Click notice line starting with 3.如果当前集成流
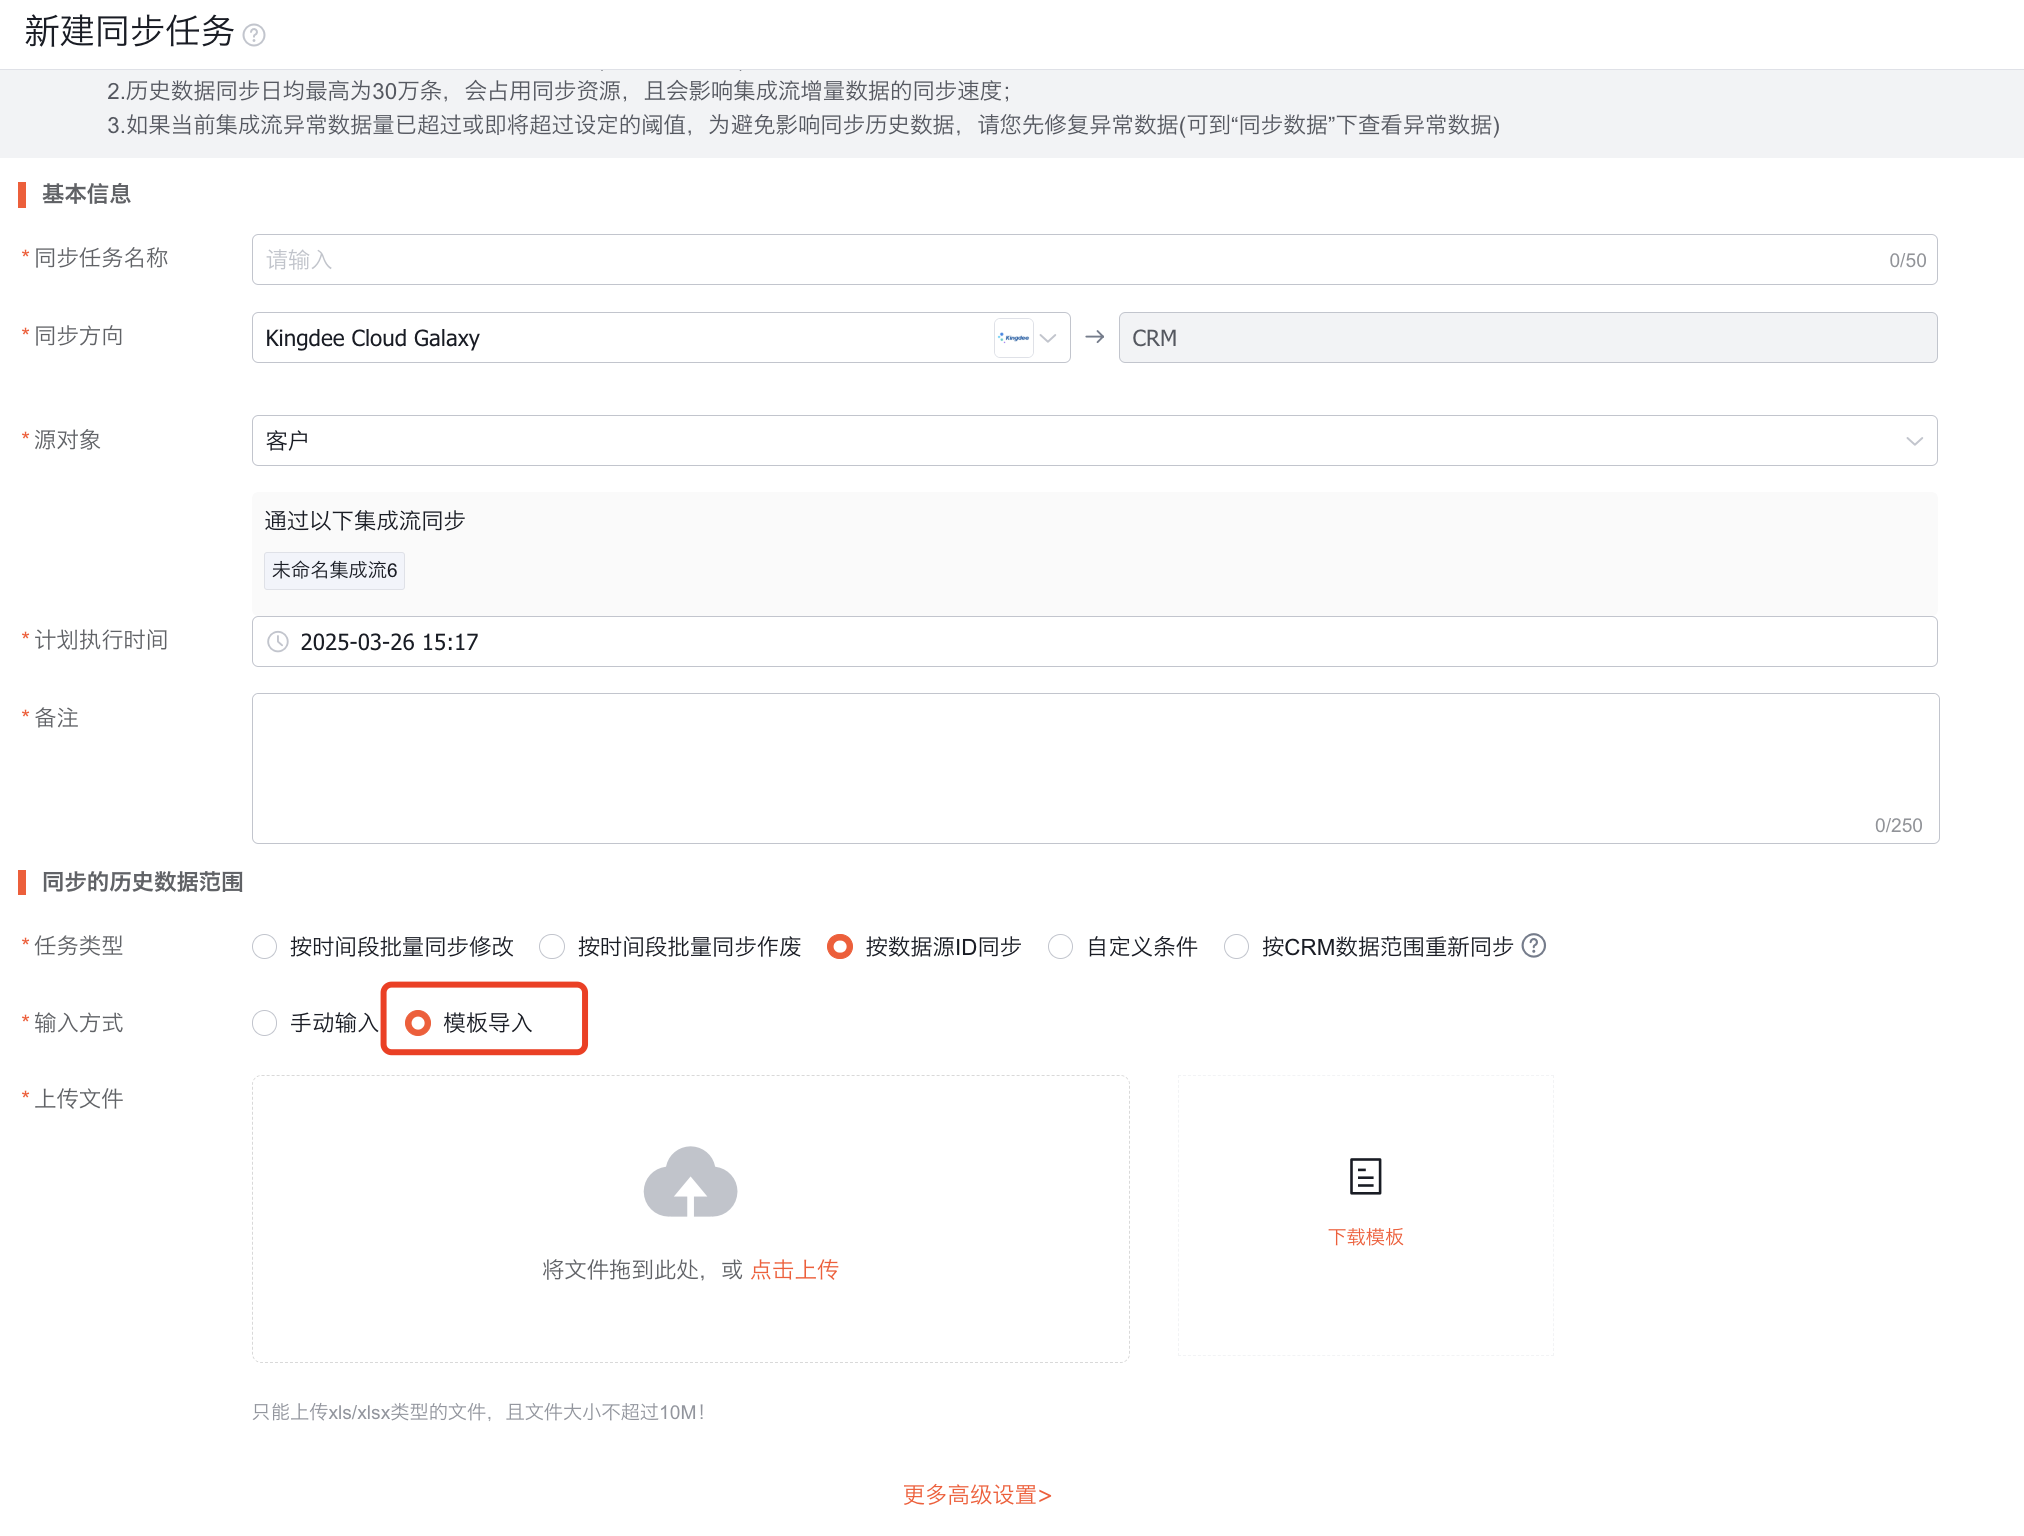The height and width of the screenshot is (1536, 2024). click(804, 125)
